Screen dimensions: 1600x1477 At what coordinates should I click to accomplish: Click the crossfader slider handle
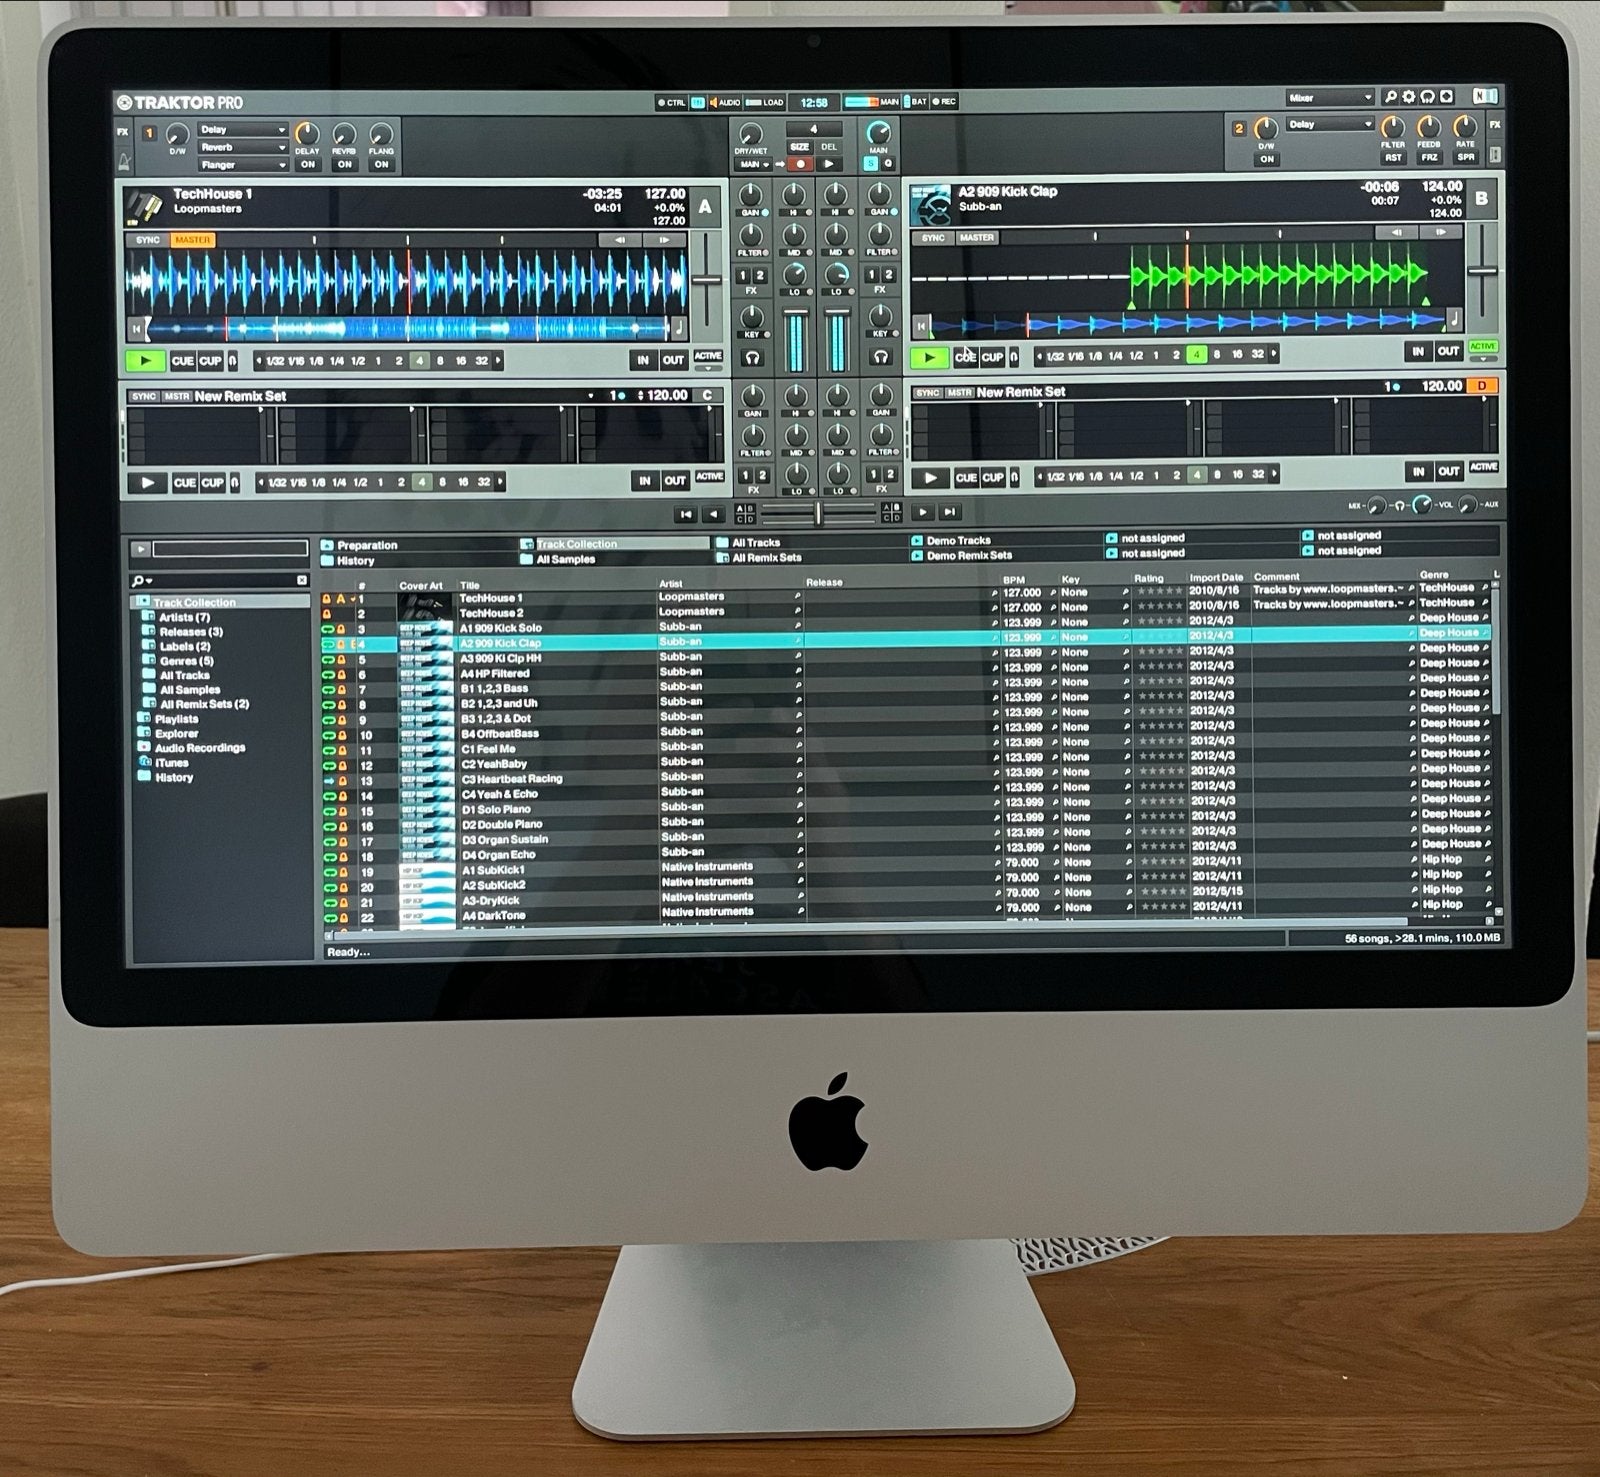818,514
